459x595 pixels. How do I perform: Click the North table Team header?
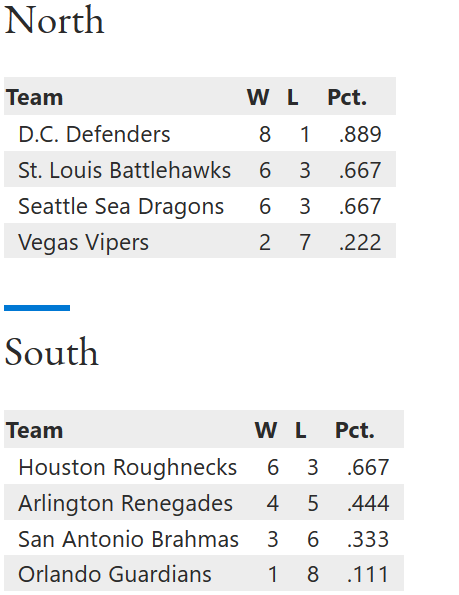click(x=35, y=98)
